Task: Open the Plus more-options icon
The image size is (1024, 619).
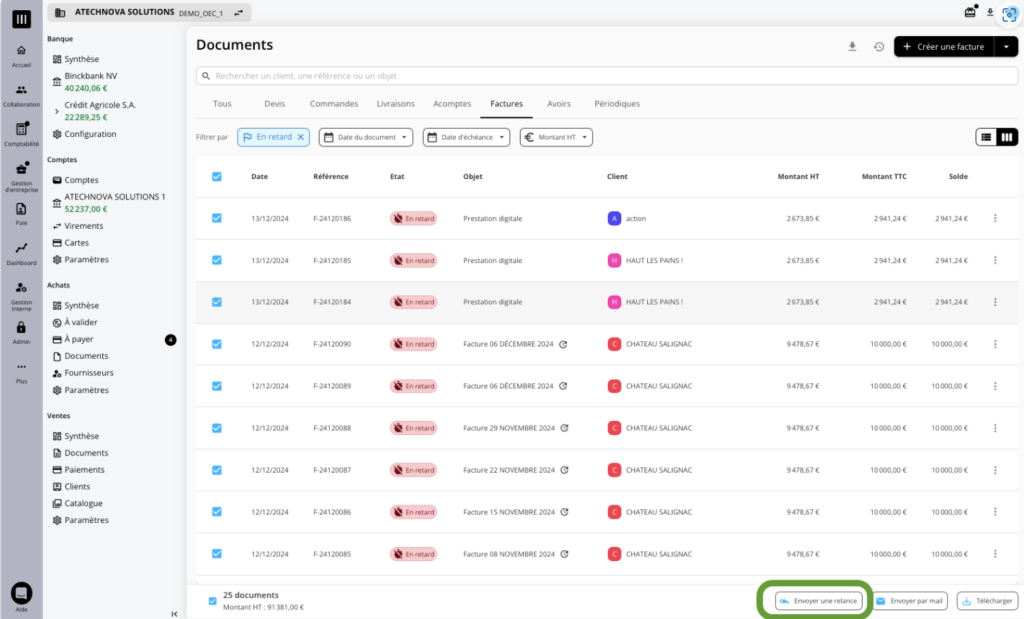Action: pyautogui.click(x=22, y=366)
